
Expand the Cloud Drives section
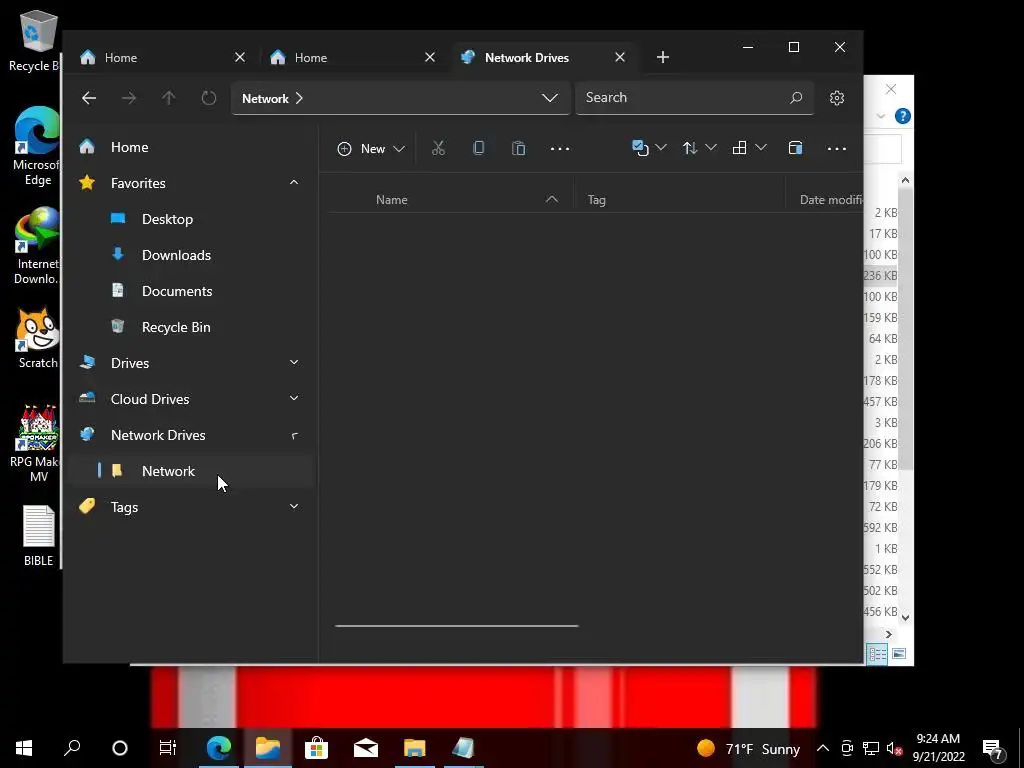point(294,398)
